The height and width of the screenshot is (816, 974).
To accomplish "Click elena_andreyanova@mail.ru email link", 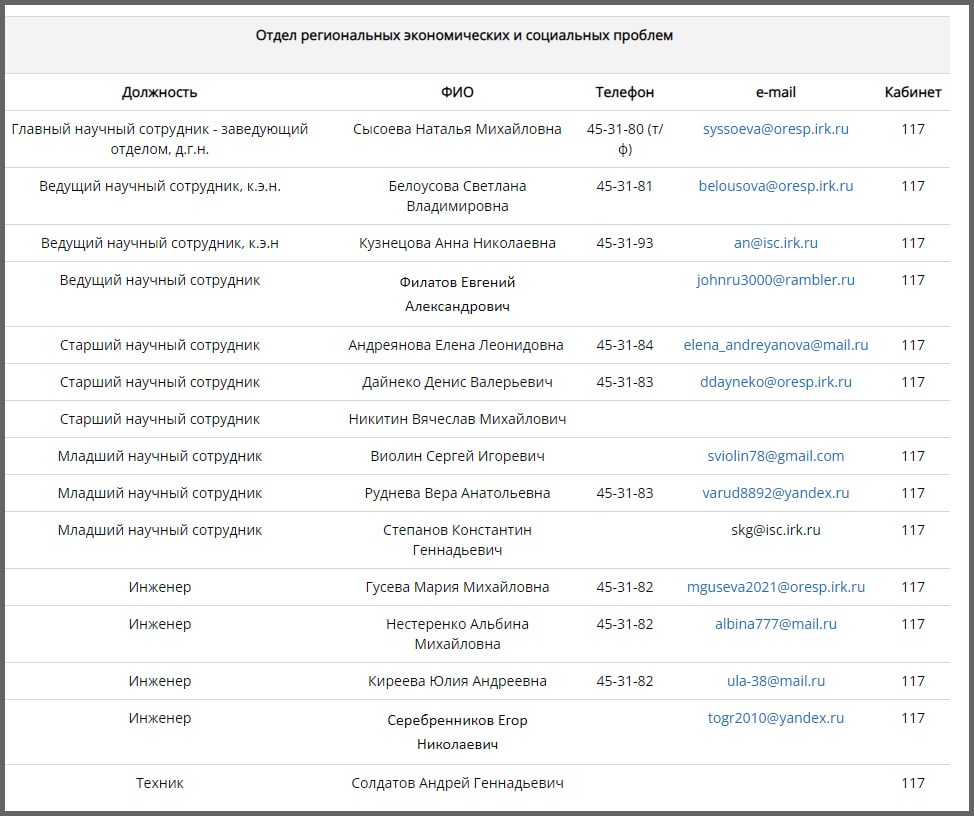I will [775, 345].
